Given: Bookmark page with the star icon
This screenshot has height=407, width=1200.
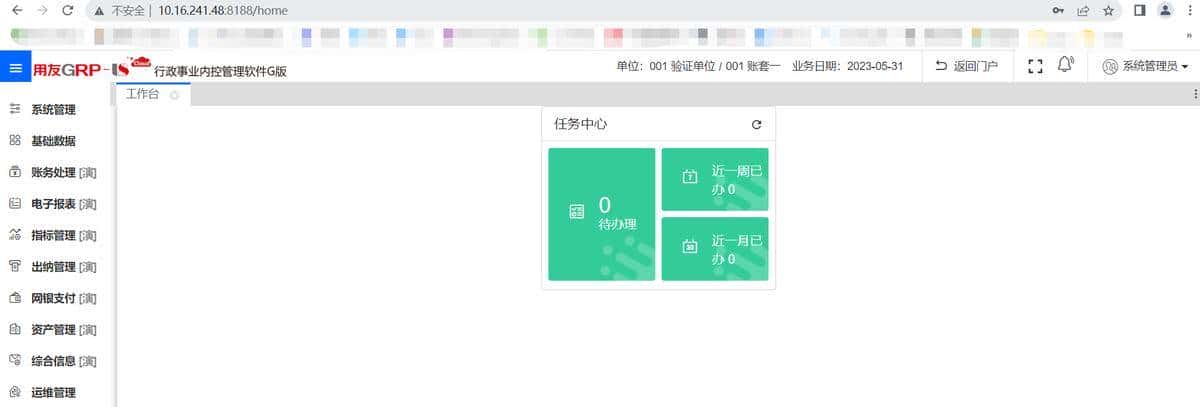Looking at the screenshot, I should [x=1108, y=10].
